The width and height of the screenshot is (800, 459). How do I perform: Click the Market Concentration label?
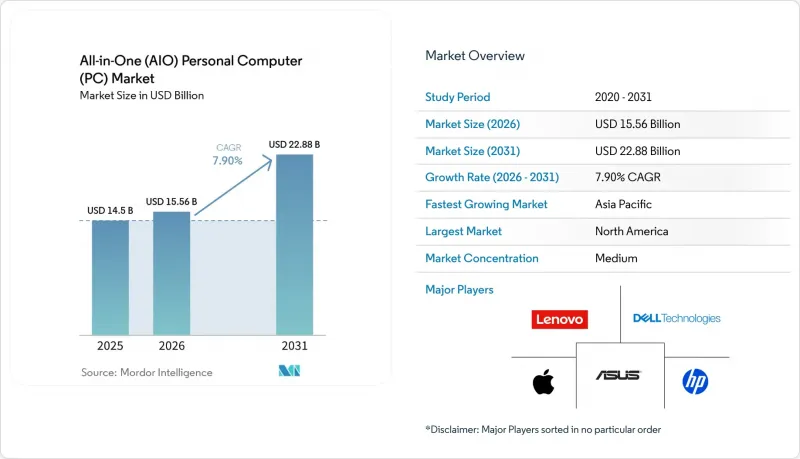(x=482, y=258)
